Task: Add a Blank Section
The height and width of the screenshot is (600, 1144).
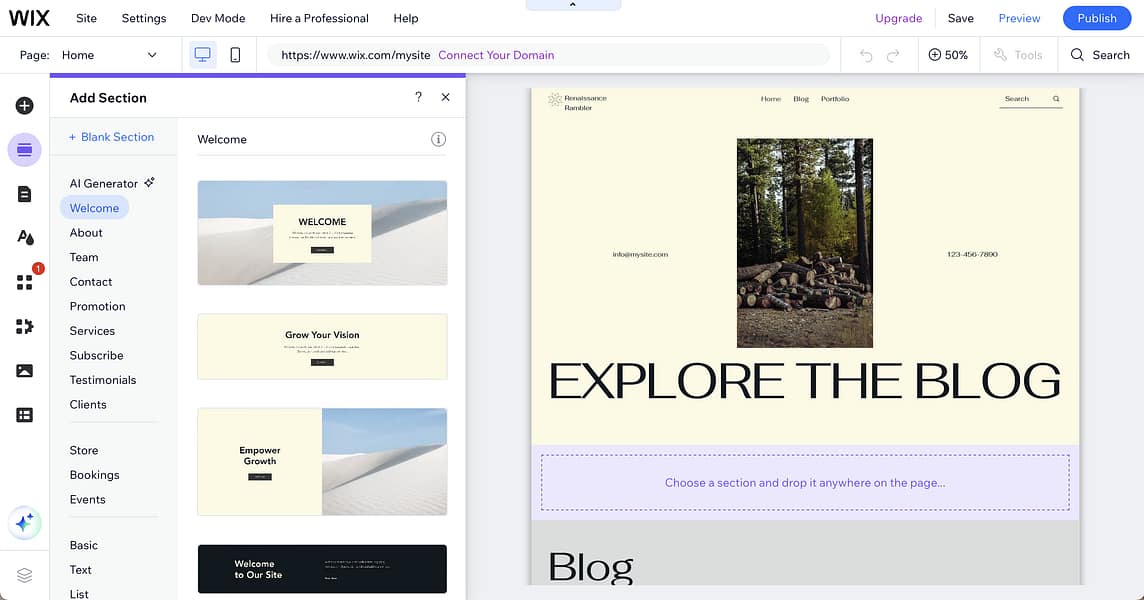Action: tap(111, 136)
